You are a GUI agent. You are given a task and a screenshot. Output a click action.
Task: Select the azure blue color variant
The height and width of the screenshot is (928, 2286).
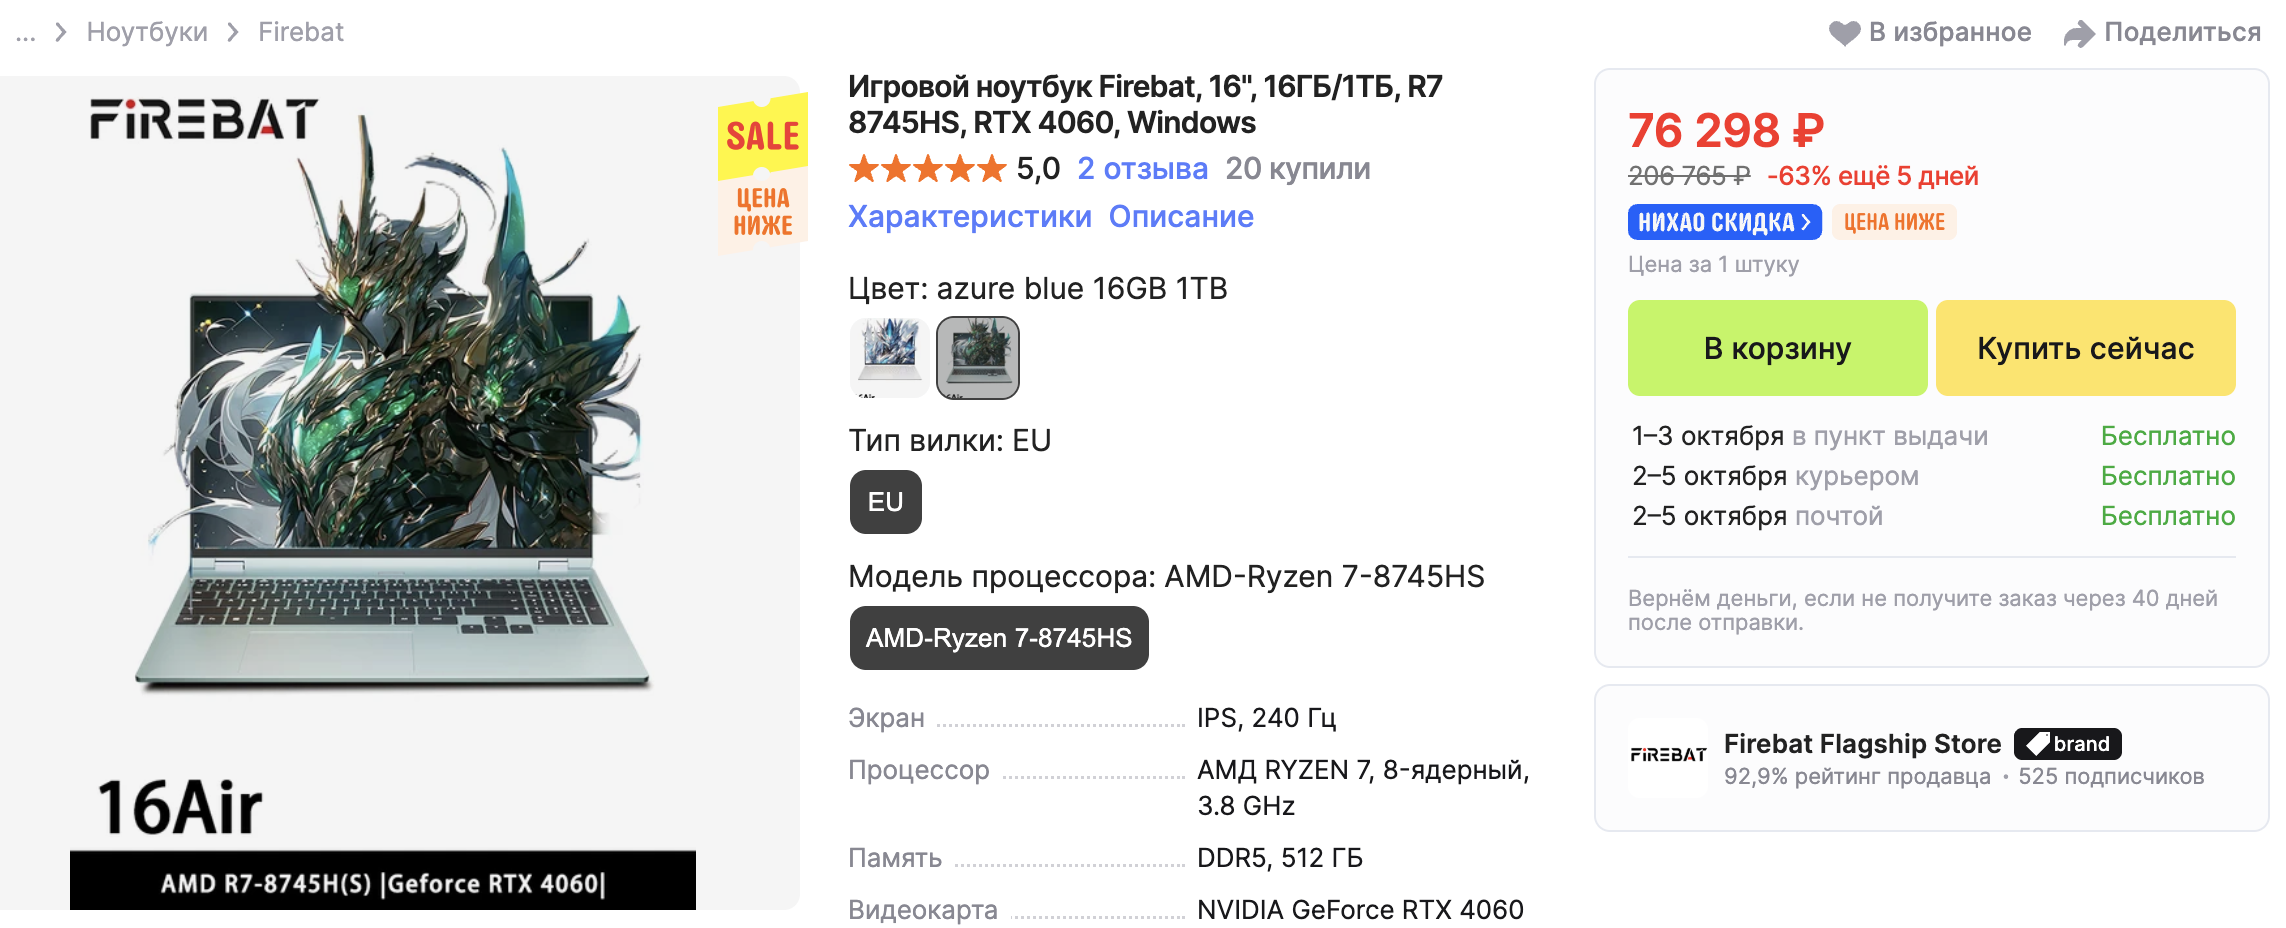977,358
